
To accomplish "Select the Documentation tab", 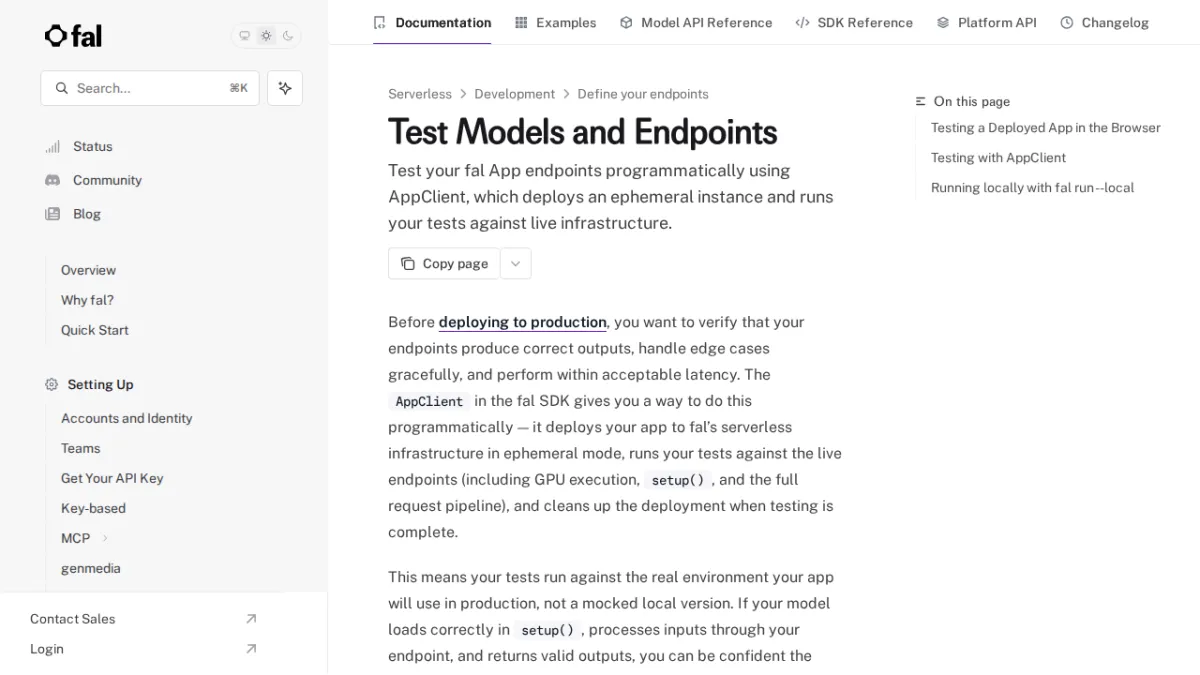I will point(432,22).
